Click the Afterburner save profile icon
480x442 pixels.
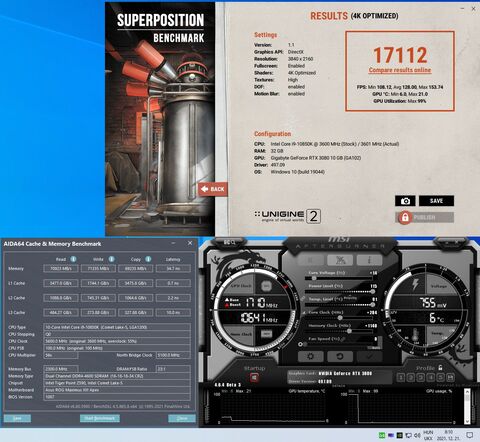click(450, 377)
